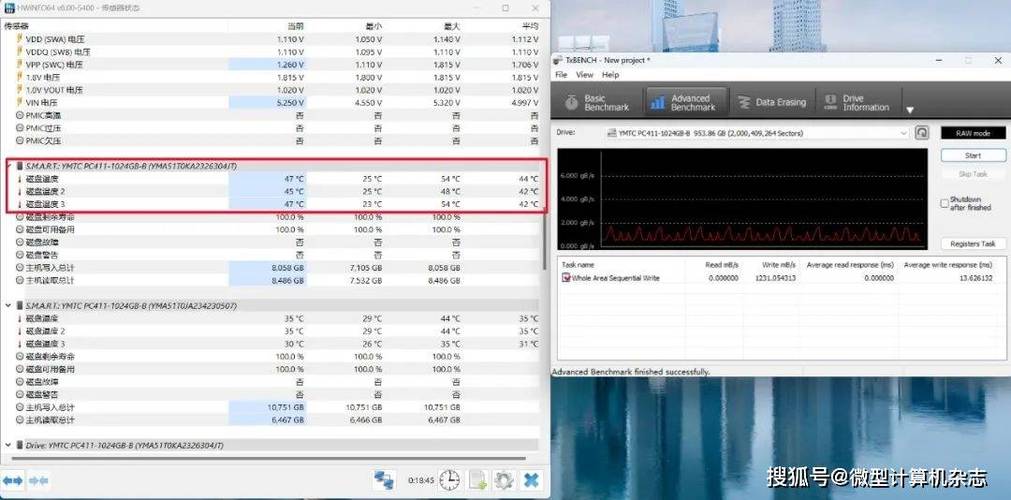The image size is (1011, 500).
Task: Click the 最大 column header in HWiNFO
Action: tap(452, 26)
